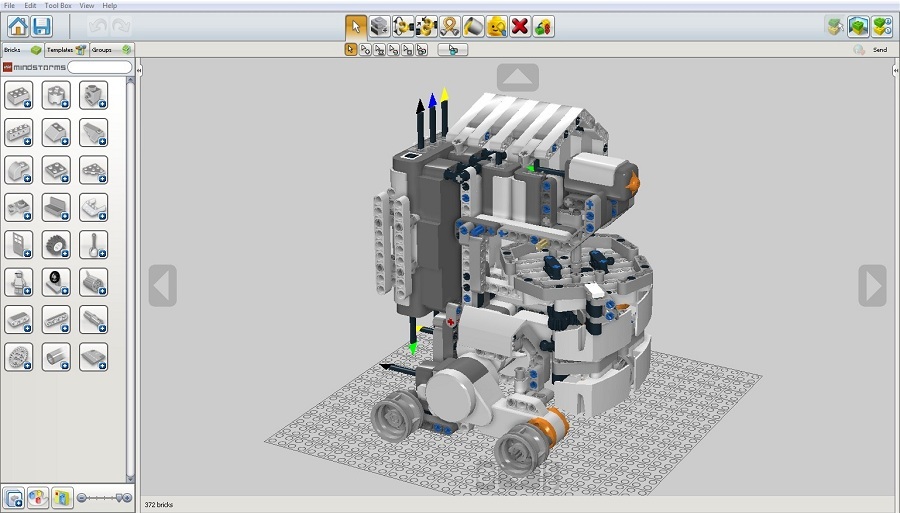Expand the round bricks category
Screen dimensions: 900x513
tap(56, 95)
